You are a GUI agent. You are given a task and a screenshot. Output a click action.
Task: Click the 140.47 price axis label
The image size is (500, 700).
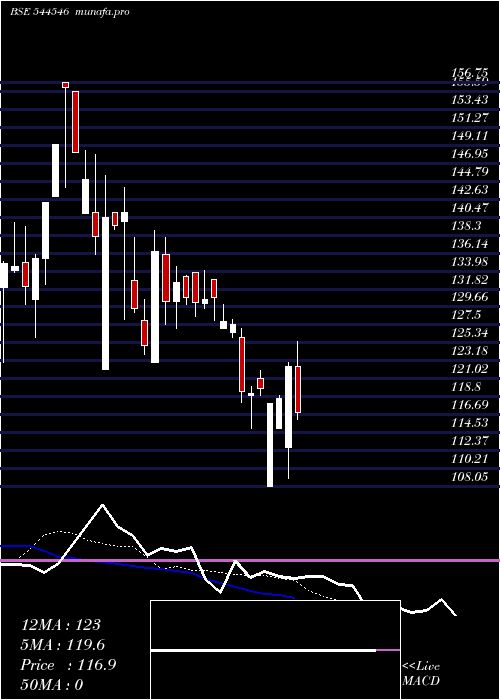tap(470, 208)
